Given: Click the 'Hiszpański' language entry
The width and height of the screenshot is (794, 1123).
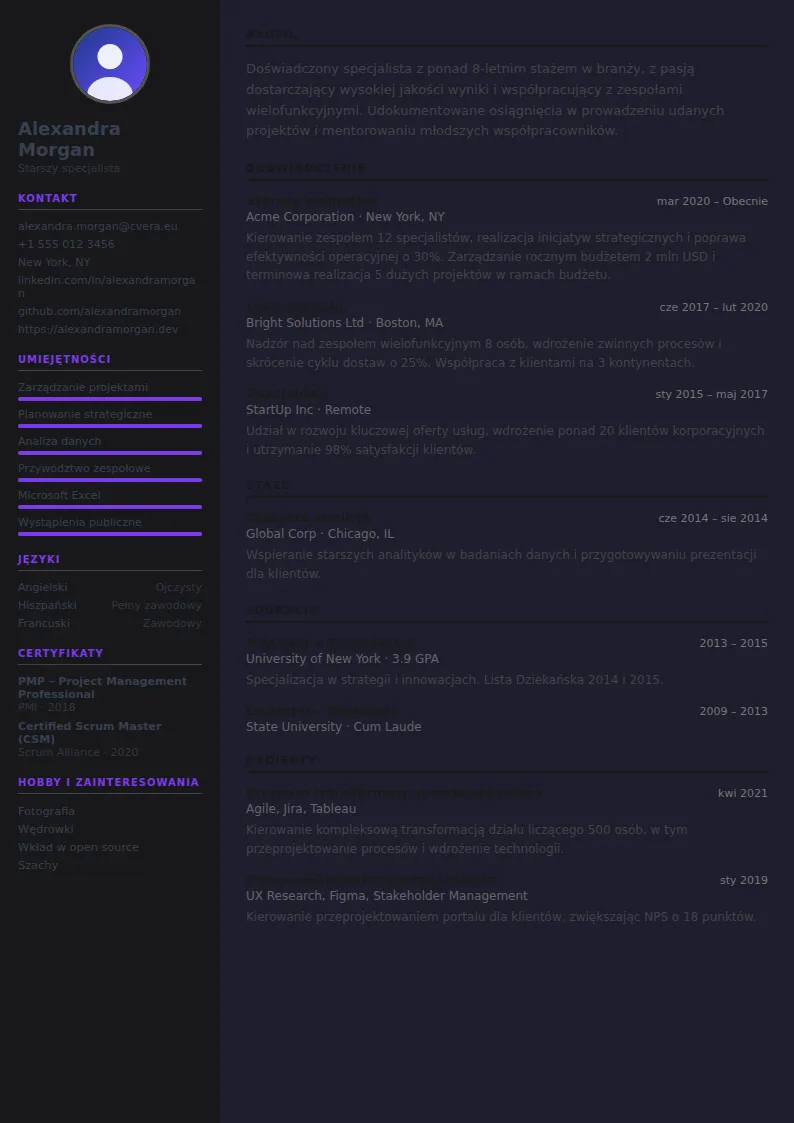Looking at the screenshot, I should (x=47, y=605).
